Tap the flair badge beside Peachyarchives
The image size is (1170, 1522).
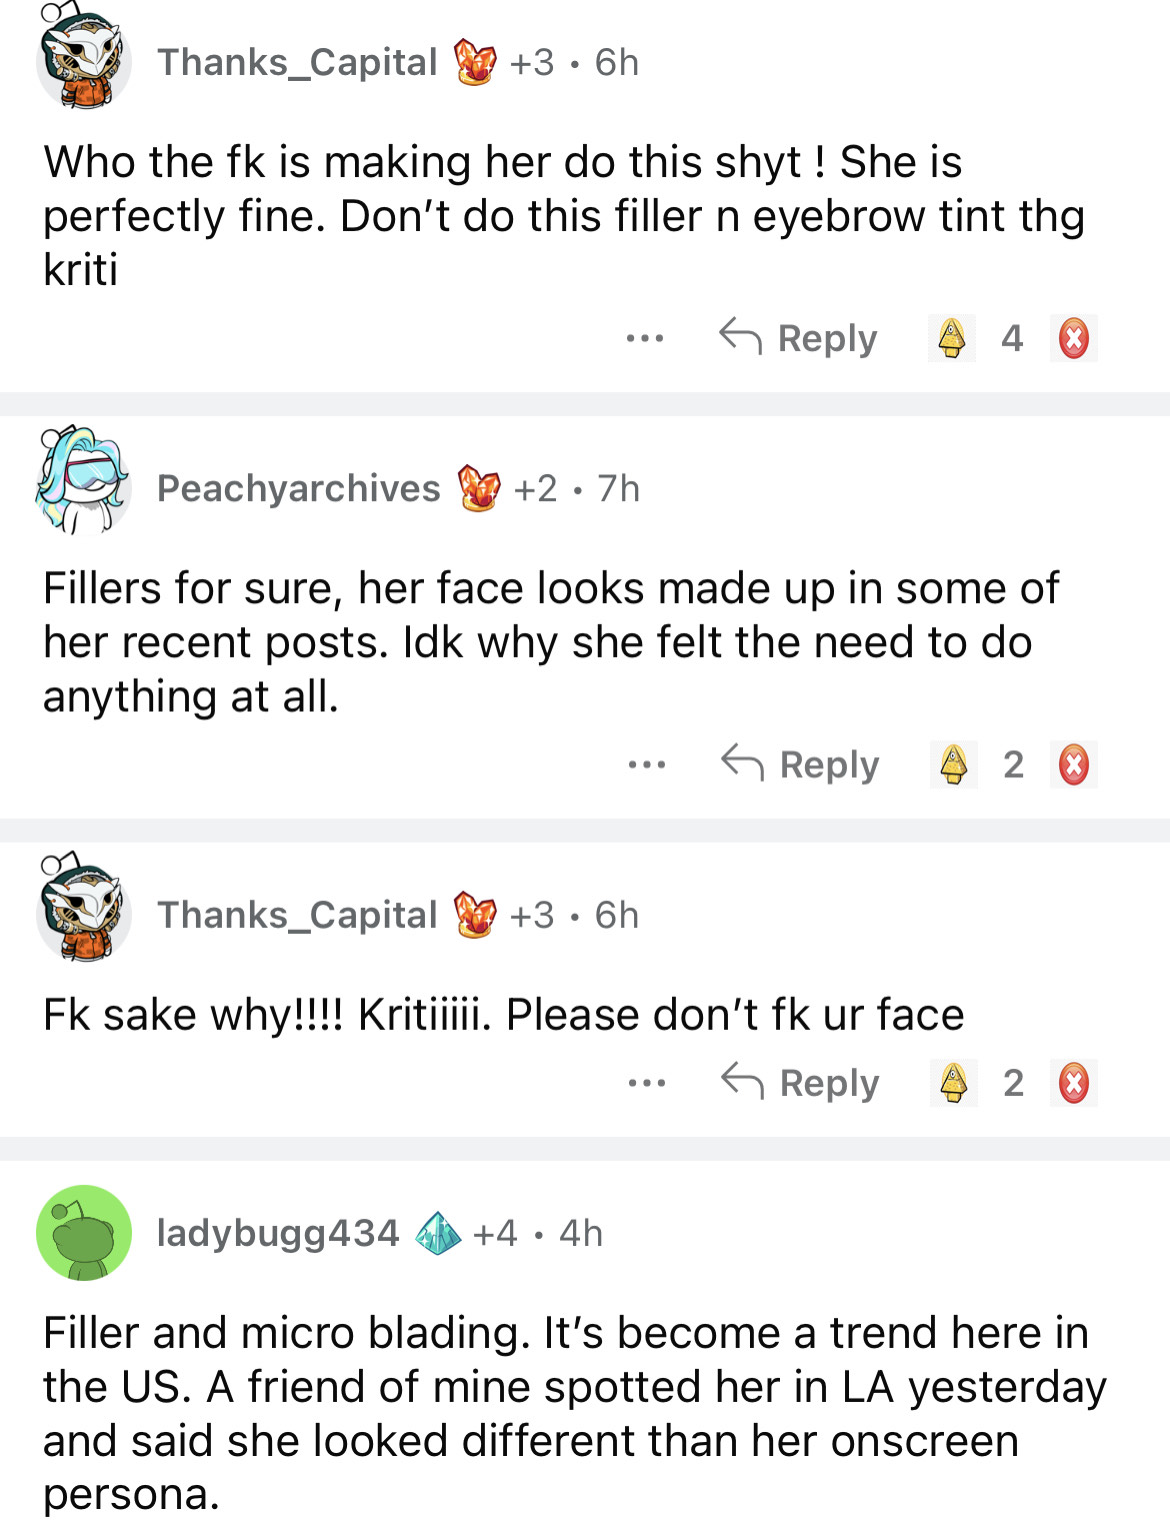[x=479, y=488]
